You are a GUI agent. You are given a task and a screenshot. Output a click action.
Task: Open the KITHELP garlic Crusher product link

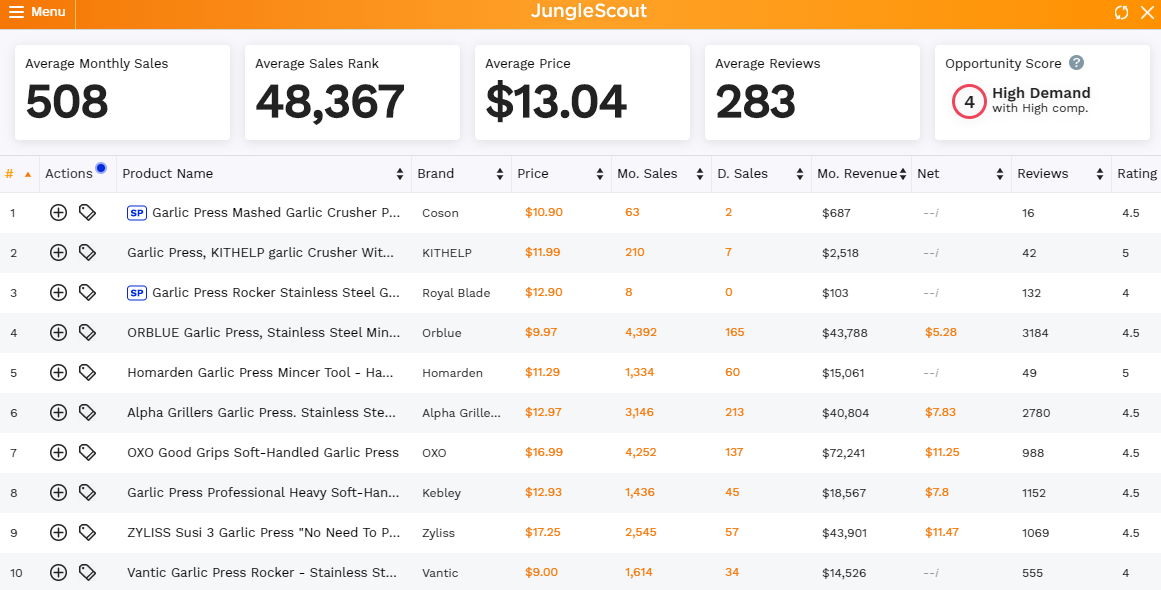(x=261, y=253)
